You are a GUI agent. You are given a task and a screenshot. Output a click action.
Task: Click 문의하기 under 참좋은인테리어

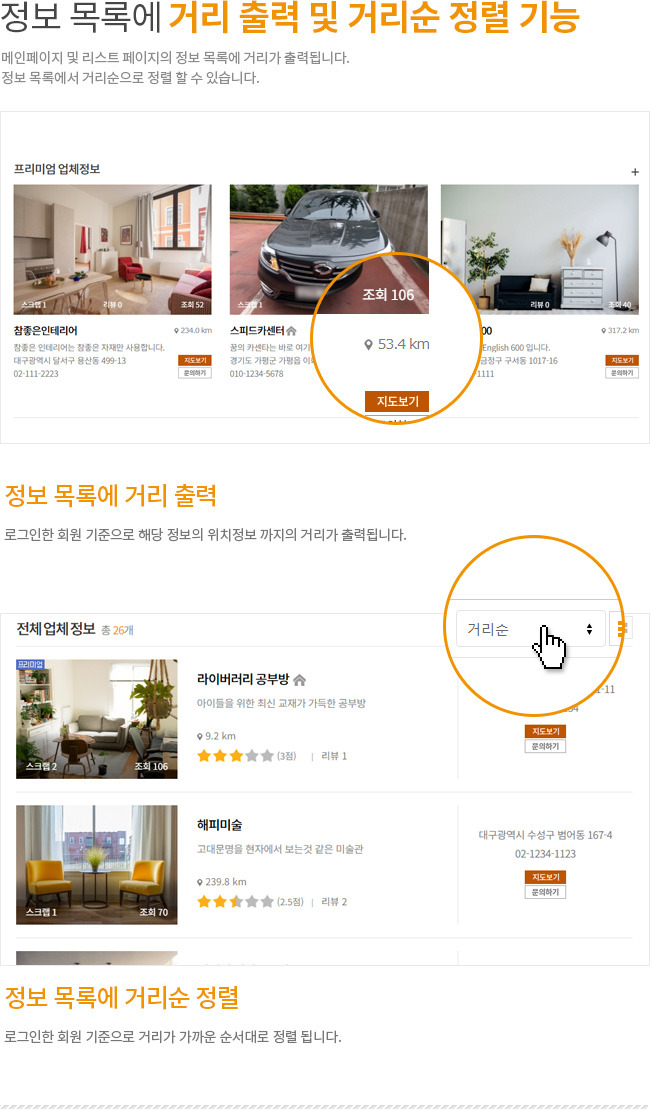[195, 373]
